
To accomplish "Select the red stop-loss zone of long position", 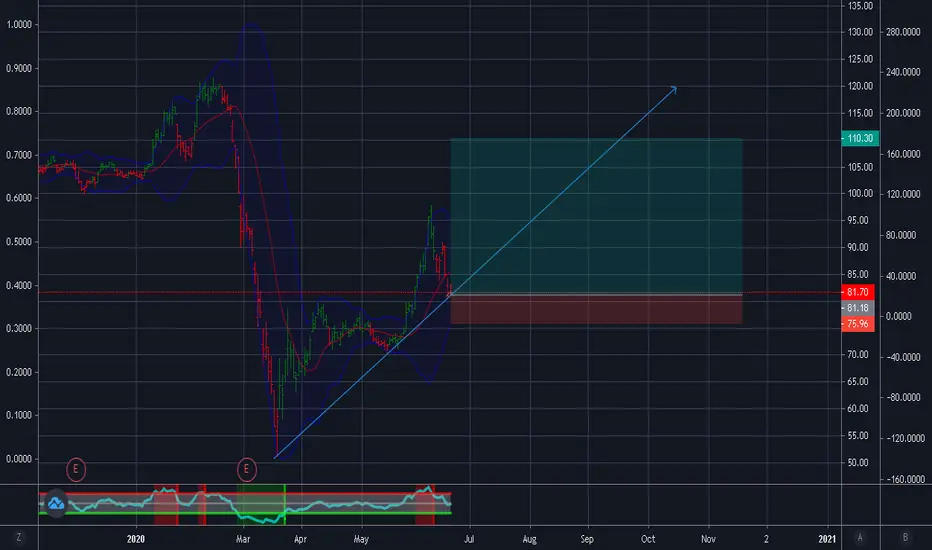I will (x=596, y=309).
